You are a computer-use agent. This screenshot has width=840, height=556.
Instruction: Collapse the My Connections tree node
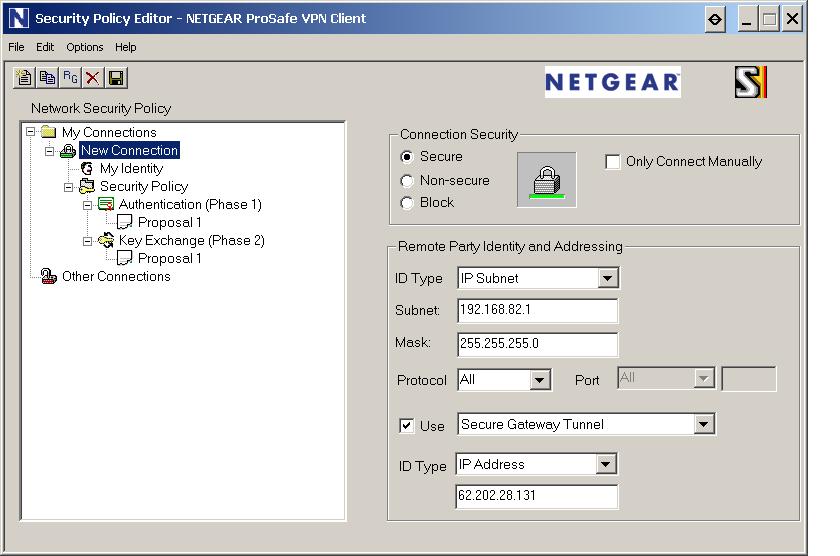pos(31,132)
